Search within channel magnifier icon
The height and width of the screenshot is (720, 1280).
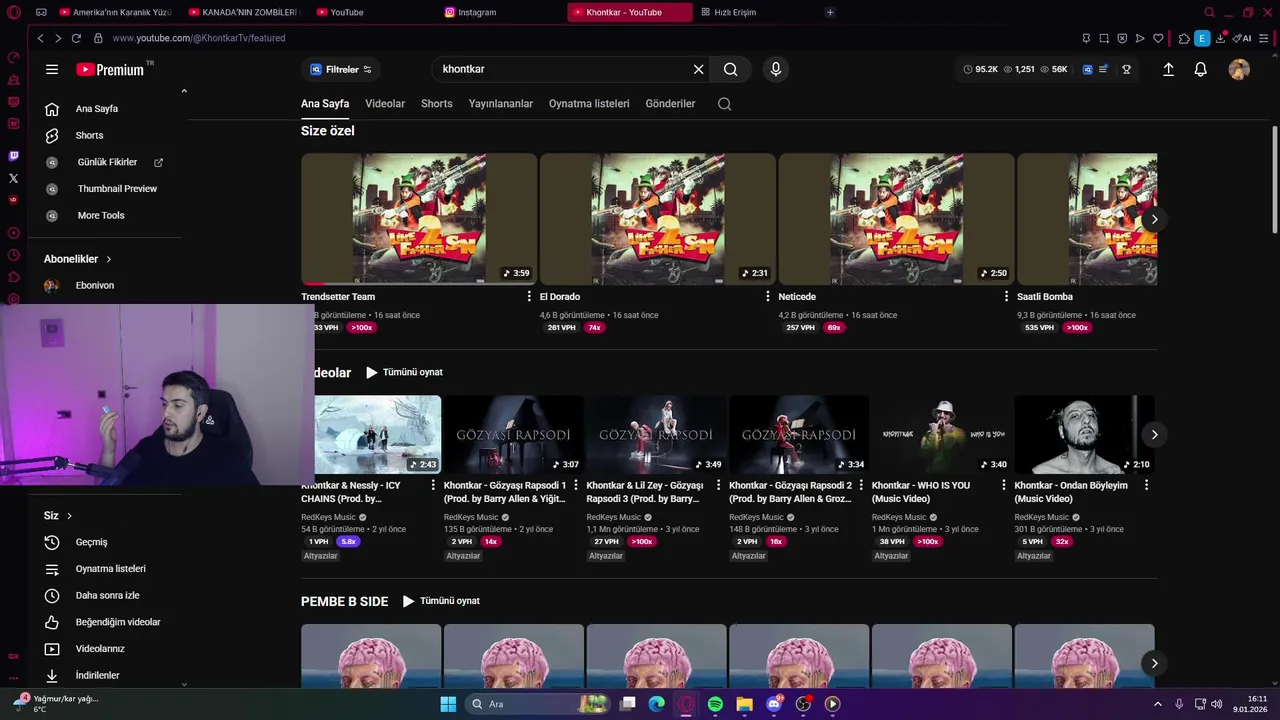click(x=724, y=104)
